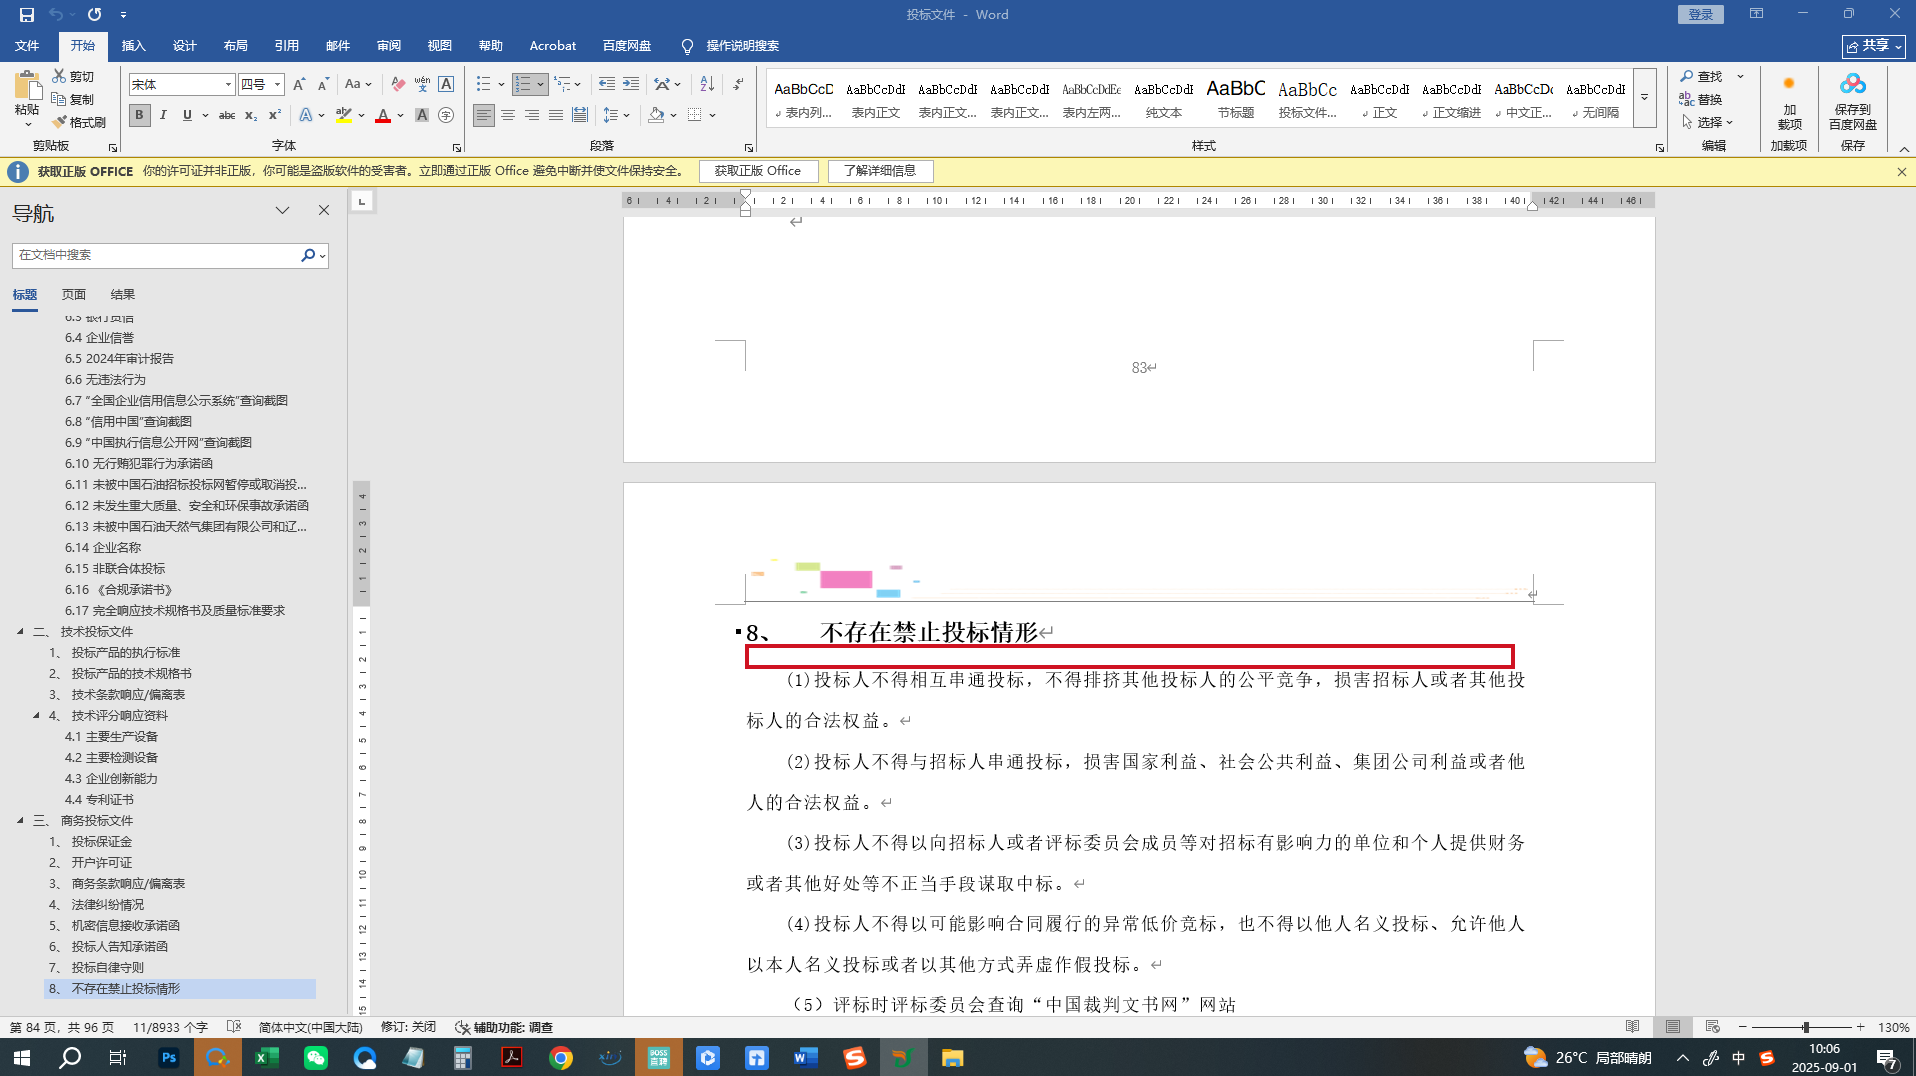Open the 插入 ribbon tab

pyautogui.click(x=133, y=45)
